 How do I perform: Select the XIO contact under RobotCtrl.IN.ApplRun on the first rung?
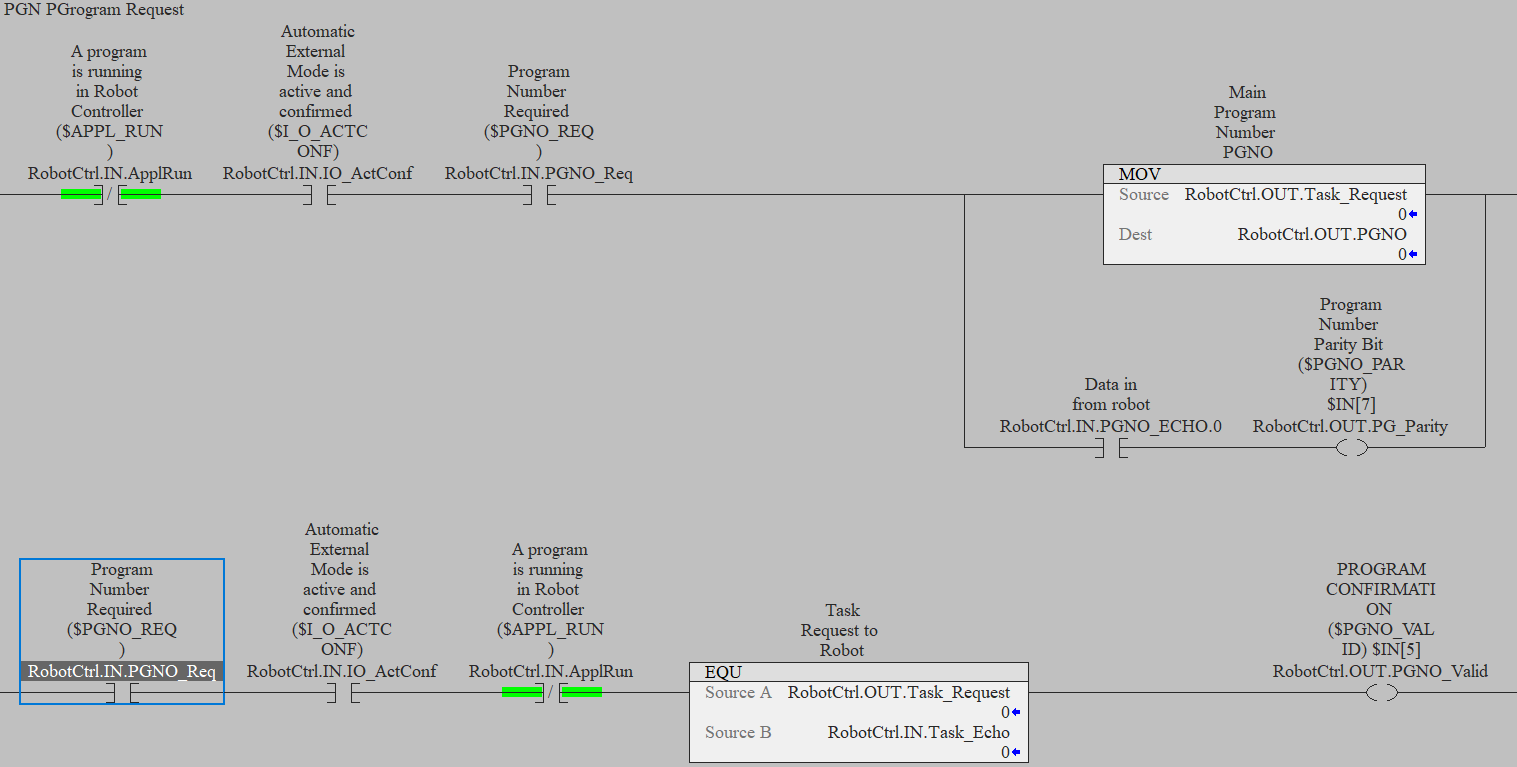[x=110, y=194]
